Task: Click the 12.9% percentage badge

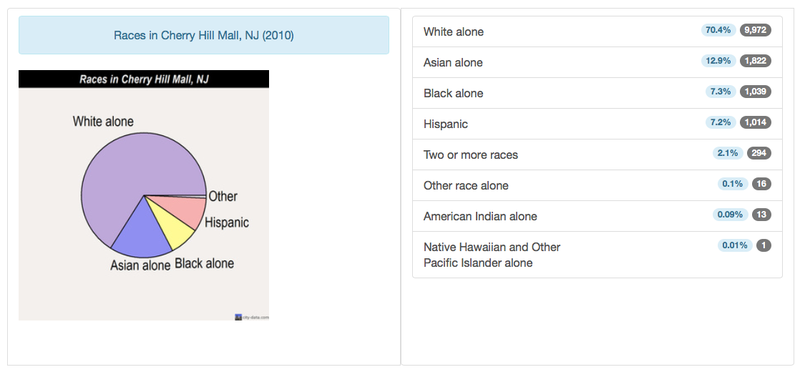Action: click(x=718, y=61)
